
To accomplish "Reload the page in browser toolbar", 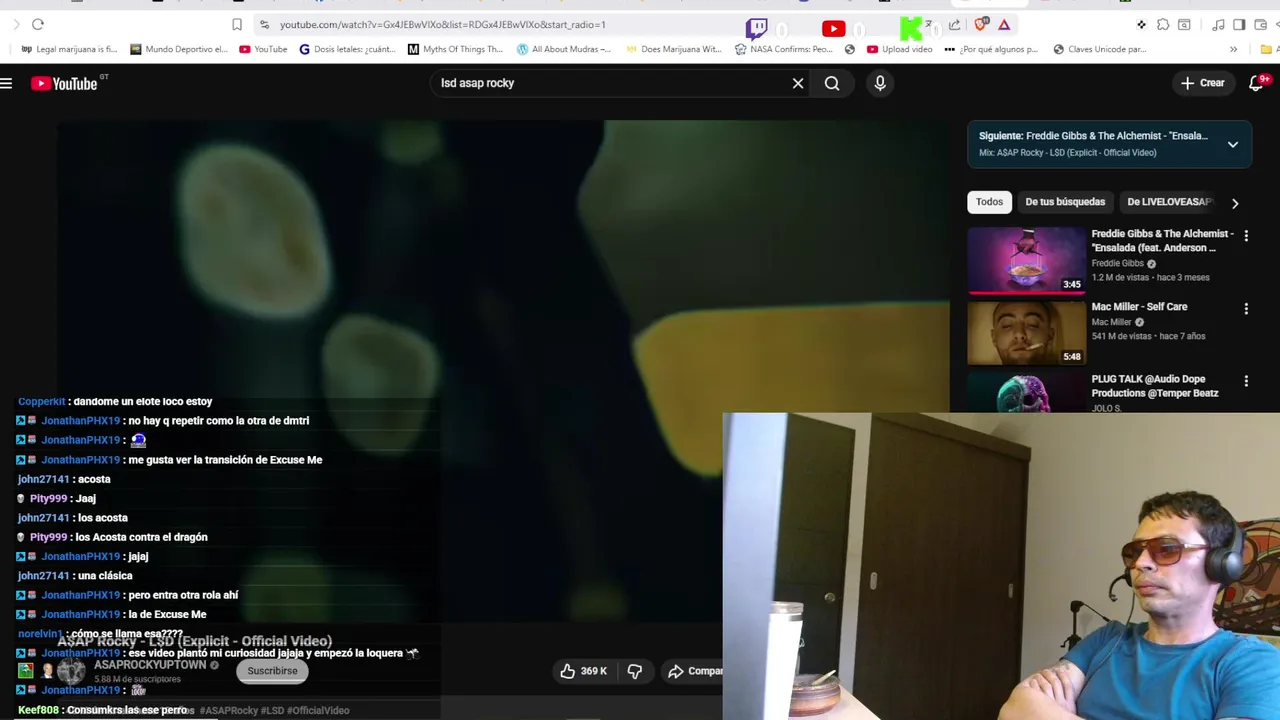I will point(38,24).
